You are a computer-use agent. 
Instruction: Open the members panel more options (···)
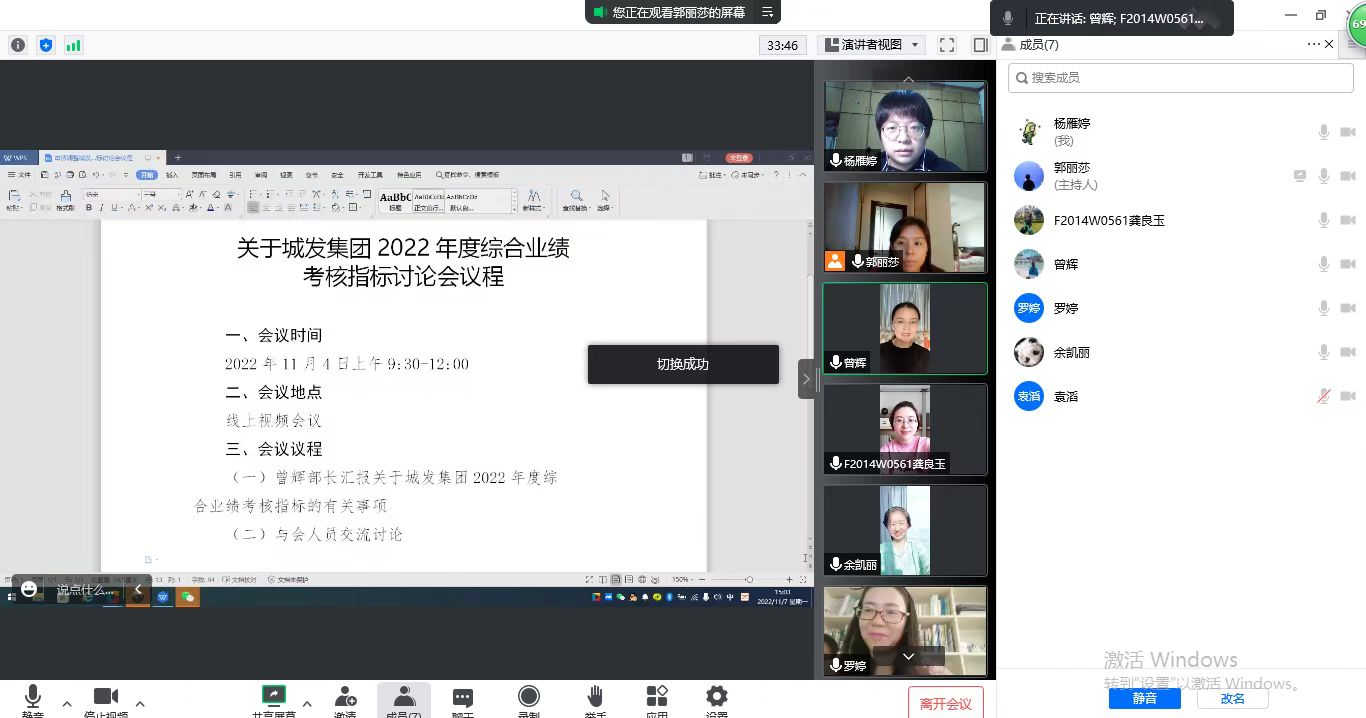[1313, 44]
